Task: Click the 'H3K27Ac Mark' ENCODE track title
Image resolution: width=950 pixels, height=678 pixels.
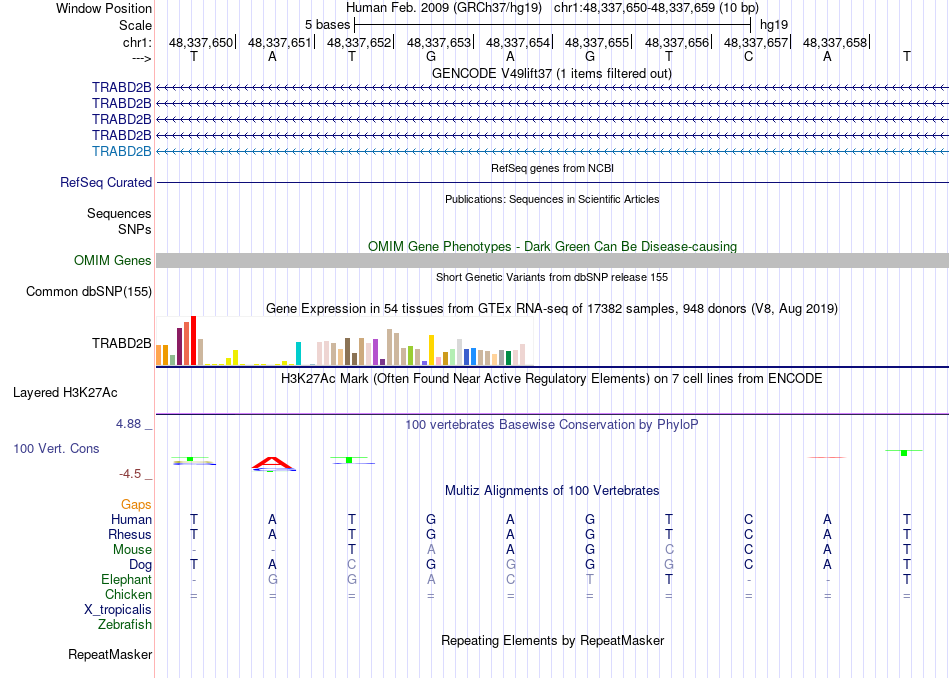Action: (552, 379)
